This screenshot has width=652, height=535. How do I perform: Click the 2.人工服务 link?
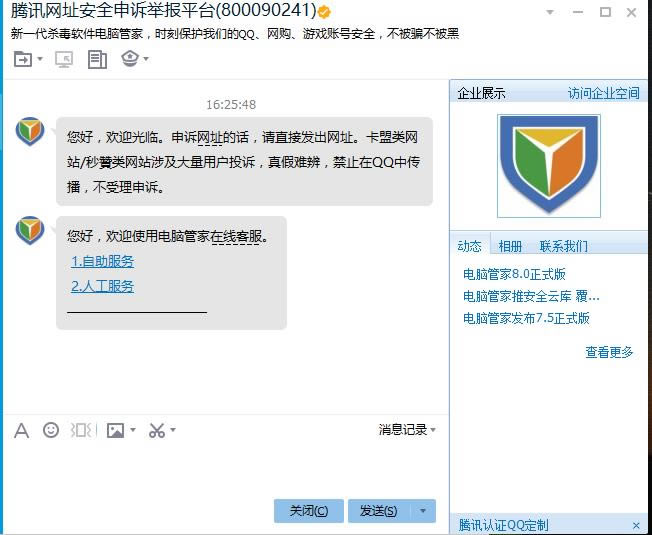(102, 286)
